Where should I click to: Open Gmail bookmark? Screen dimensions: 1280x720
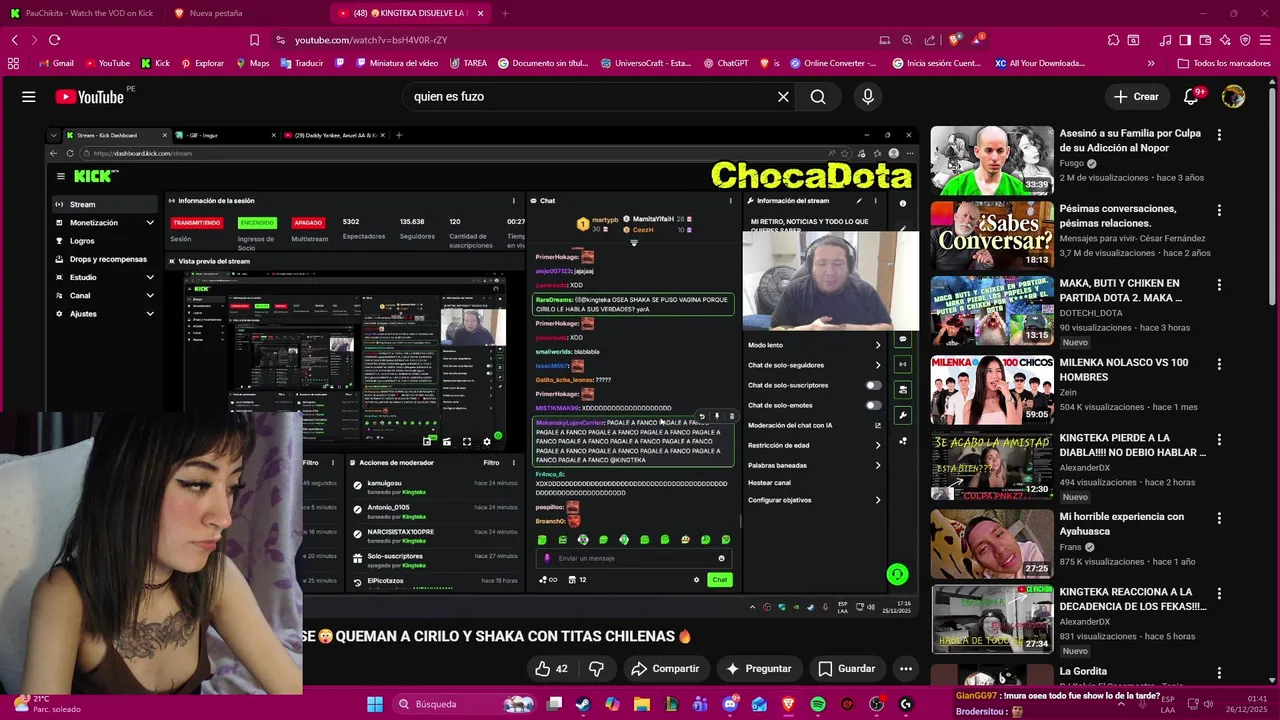tap(56, 63)
